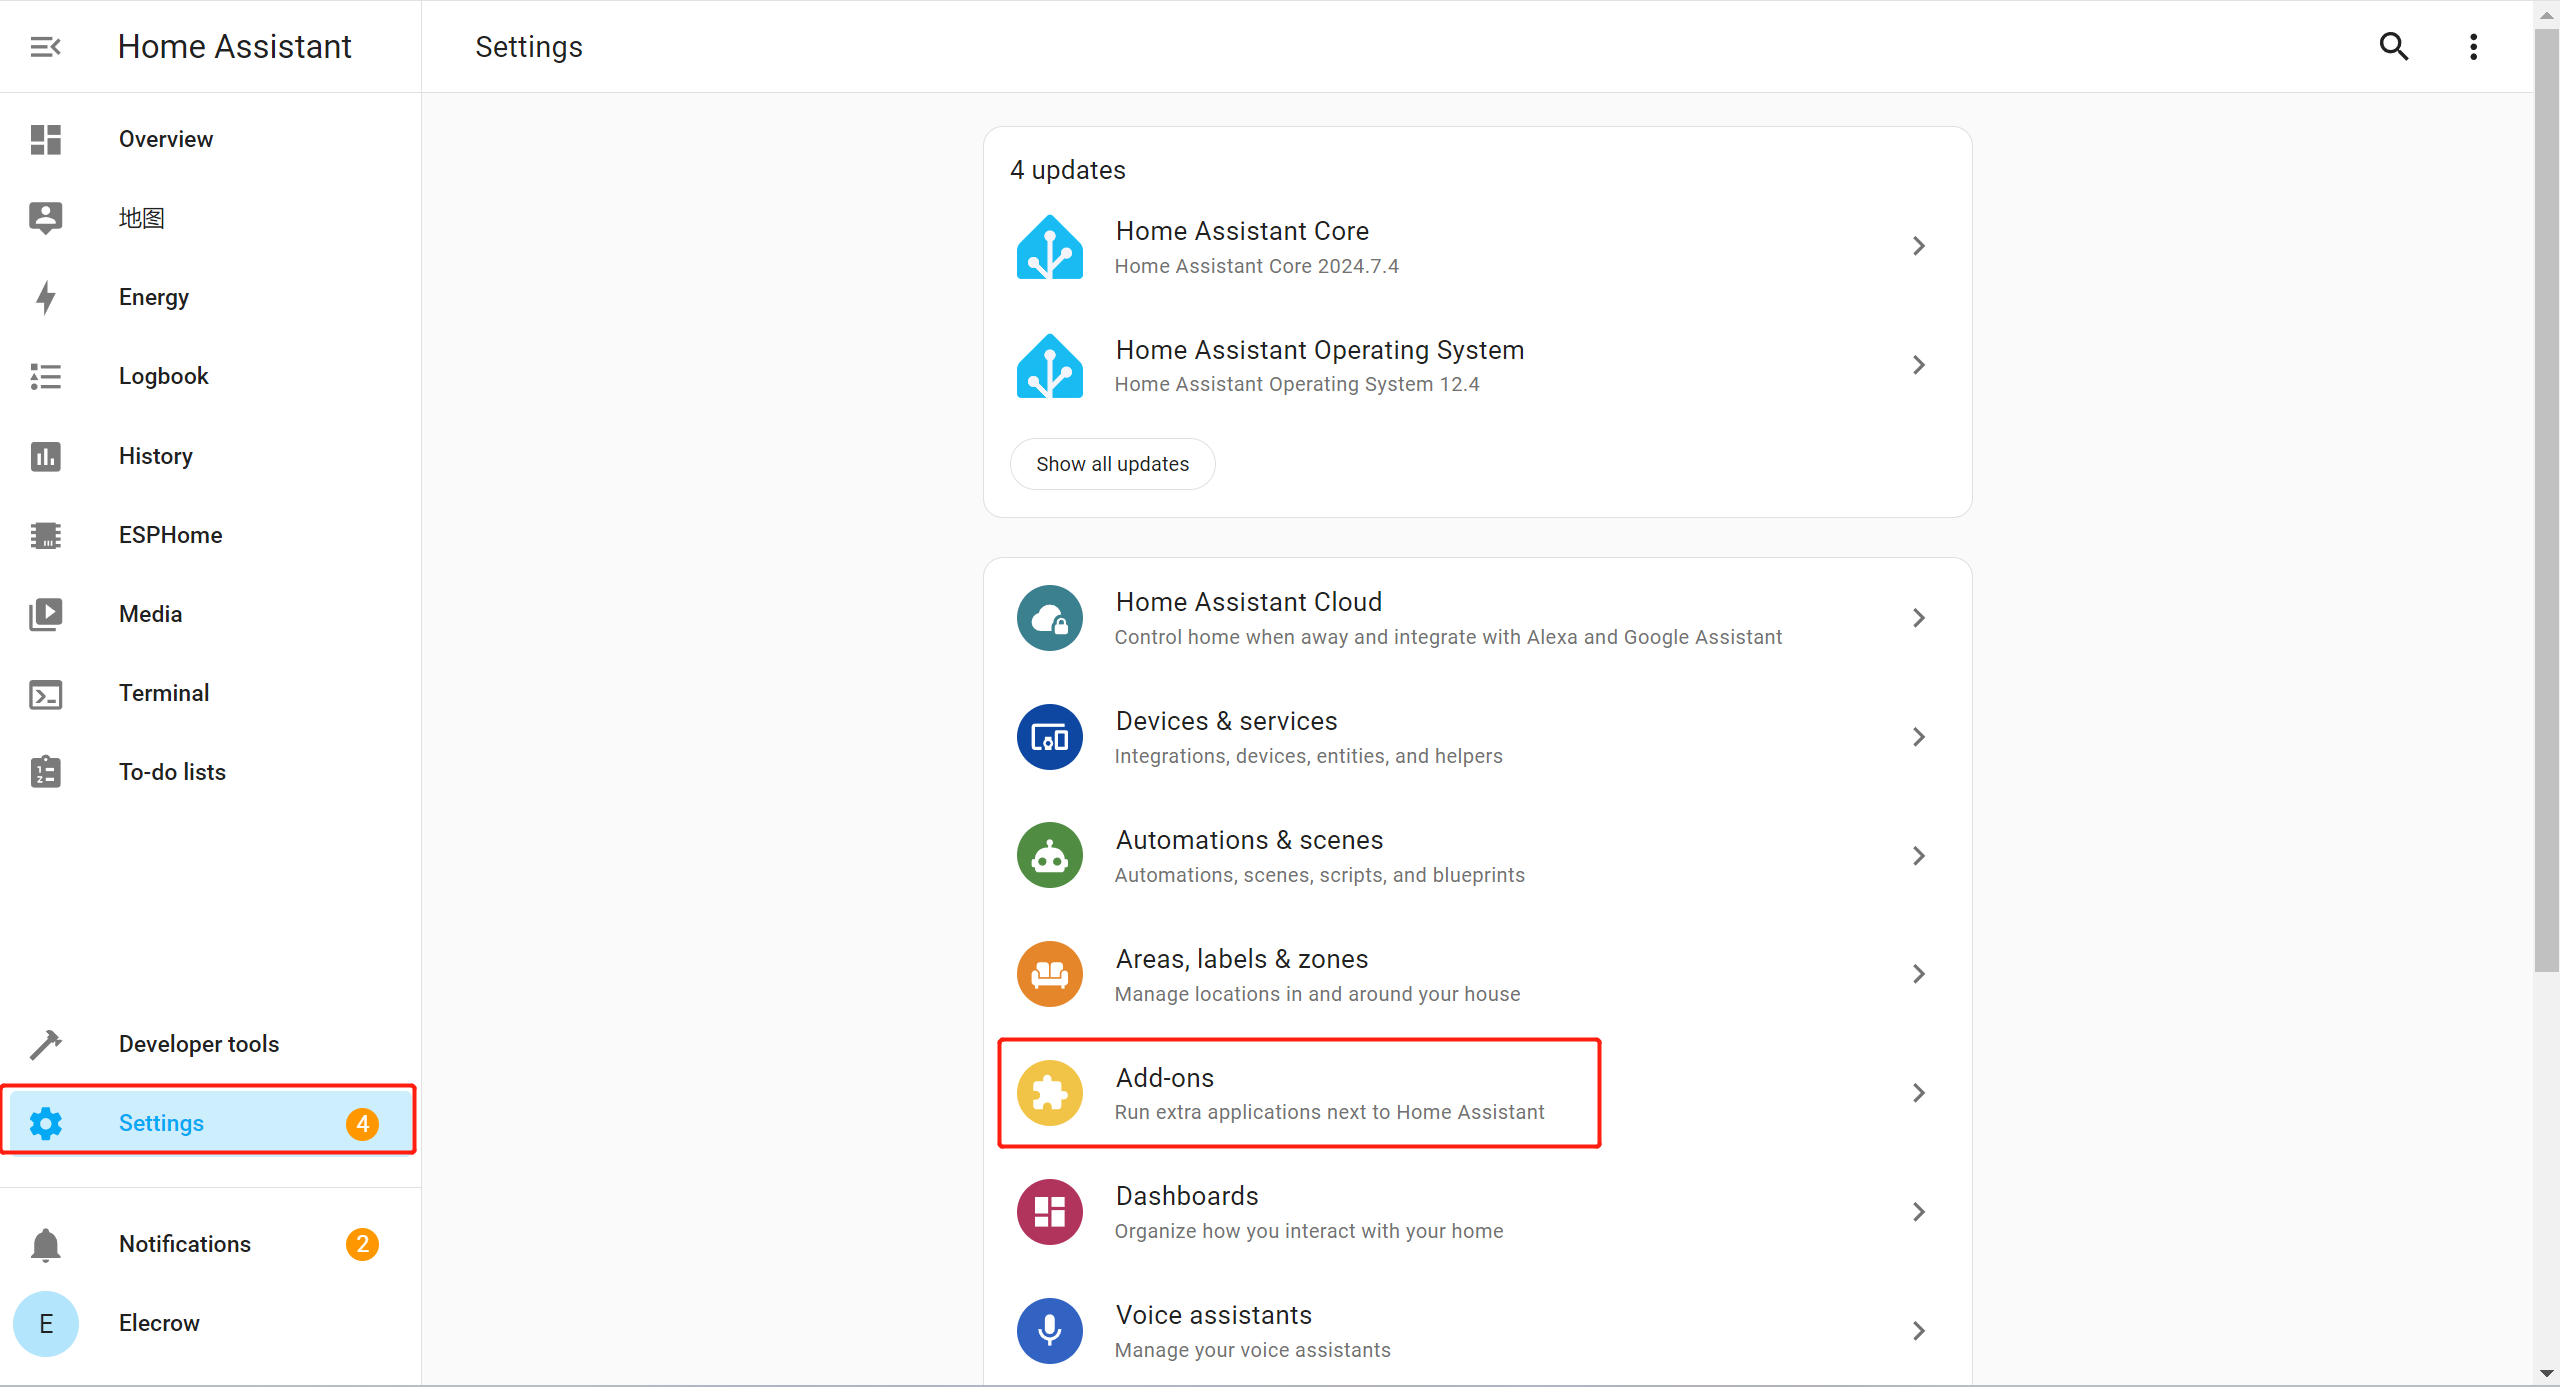Click the scrollbar down arrow

(2547, 1374)
